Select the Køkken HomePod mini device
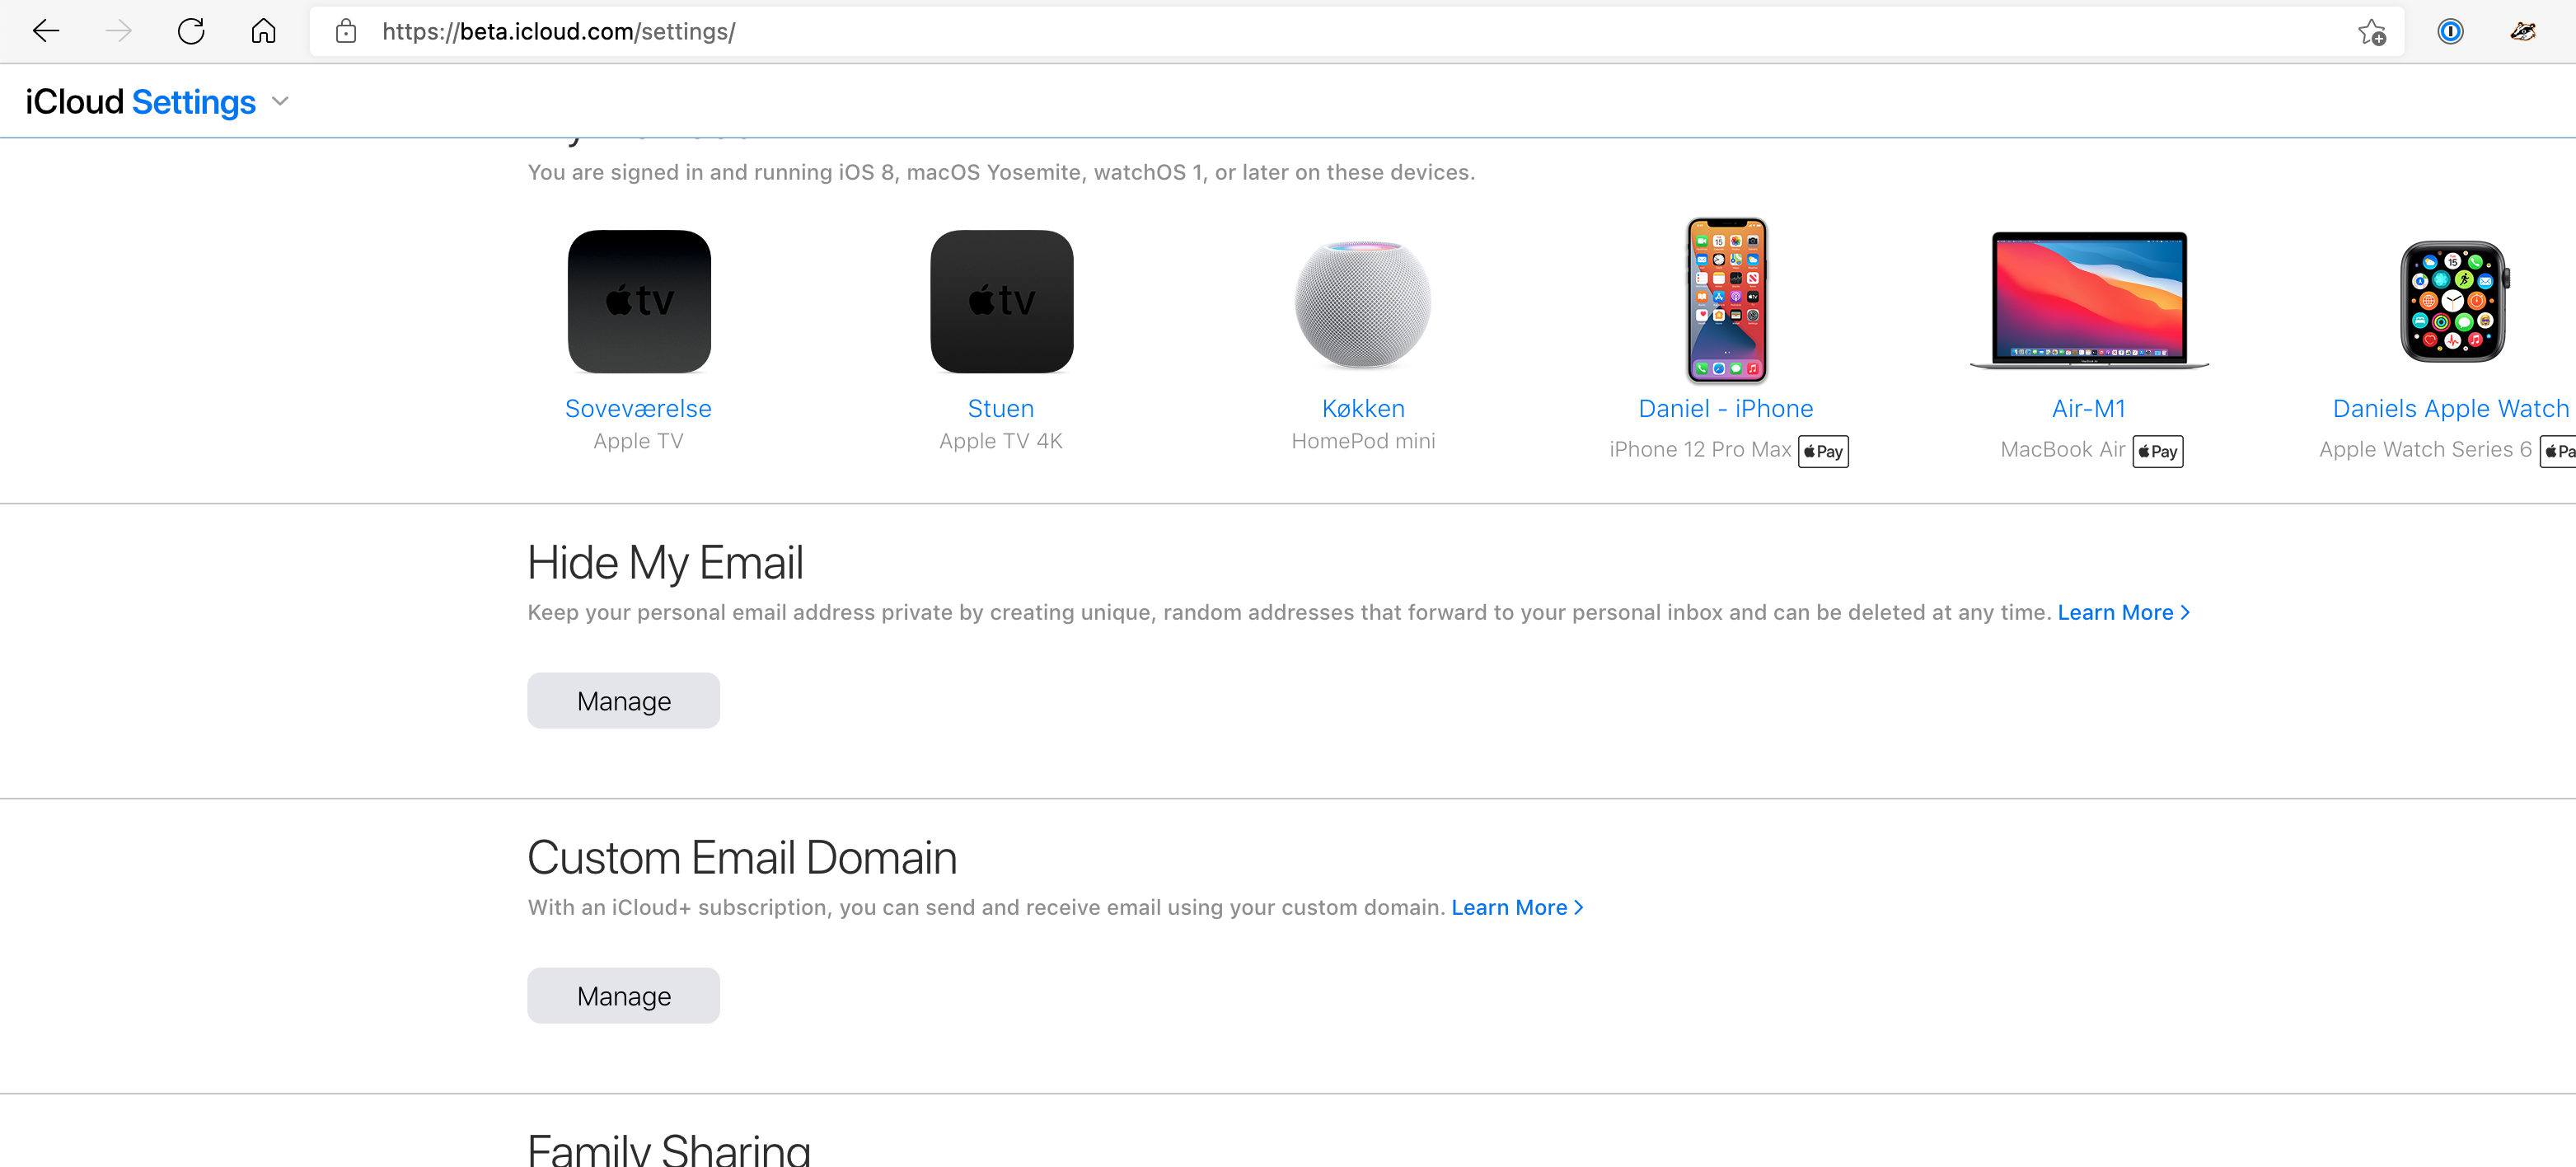The image size is (2576, 1167). 1363,340
